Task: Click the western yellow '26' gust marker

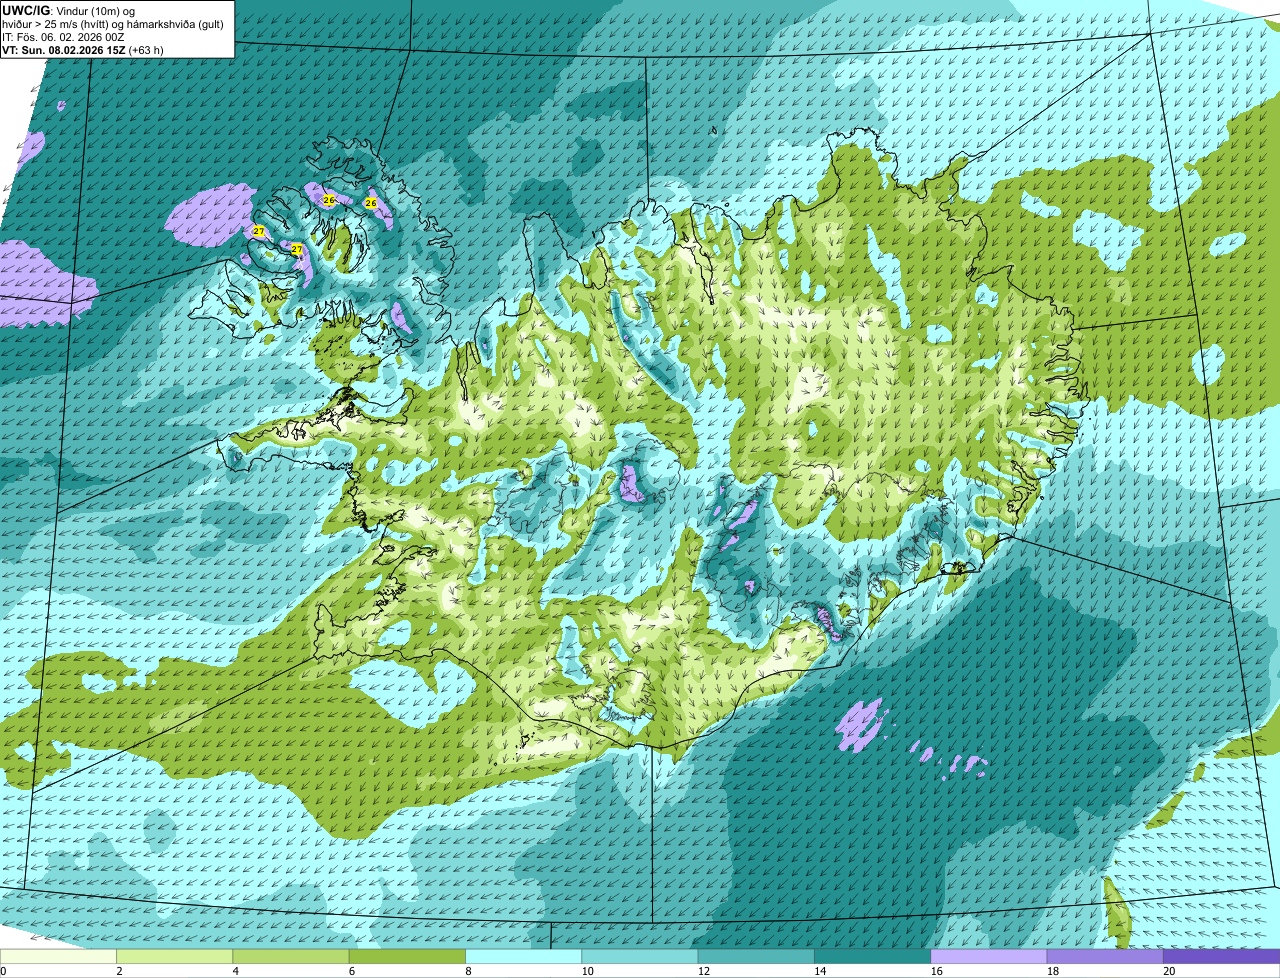Action: click(x=329, y=200)
